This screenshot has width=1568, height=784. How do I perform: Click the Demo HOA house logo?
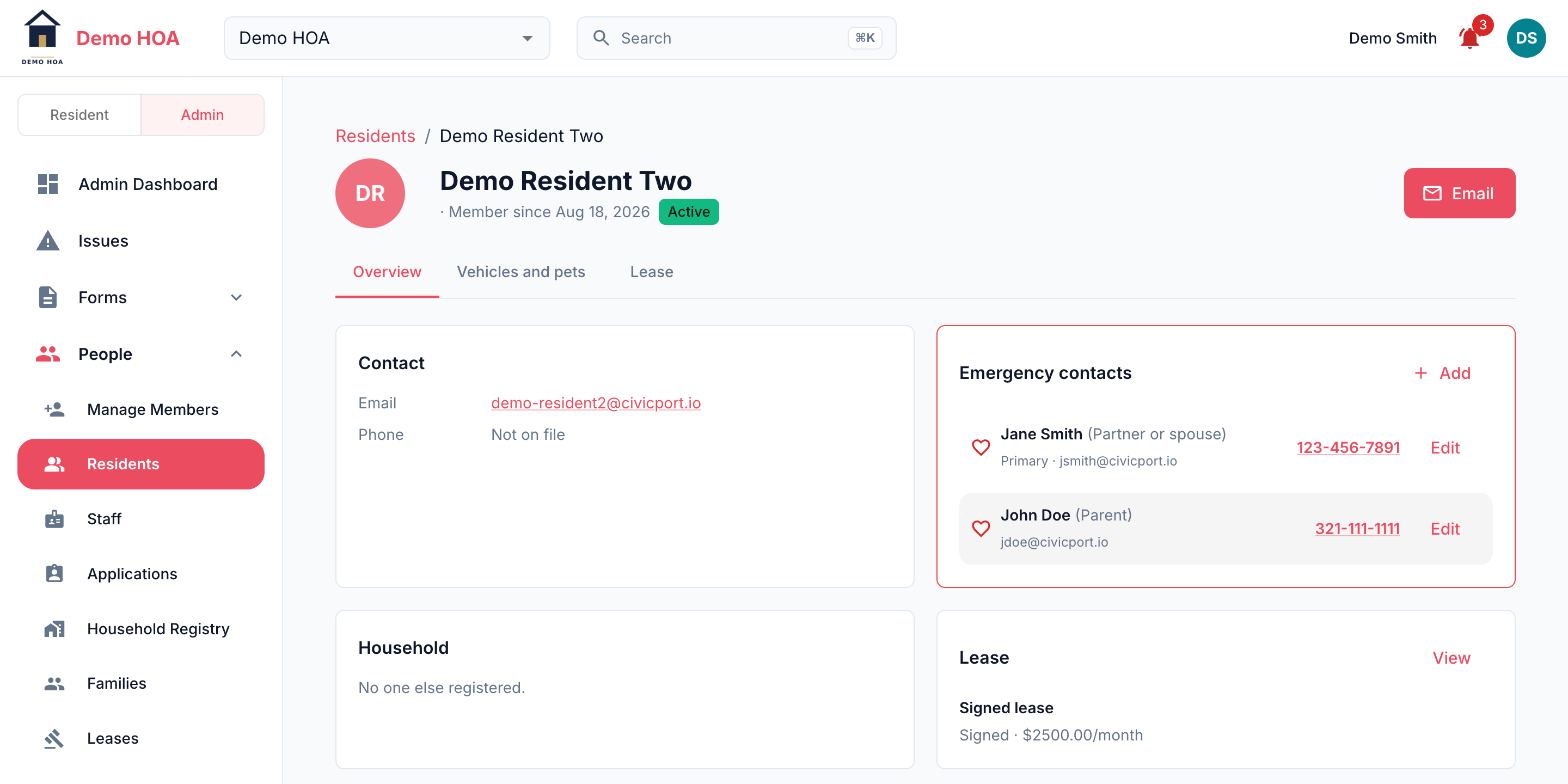(x=42, y=37)
